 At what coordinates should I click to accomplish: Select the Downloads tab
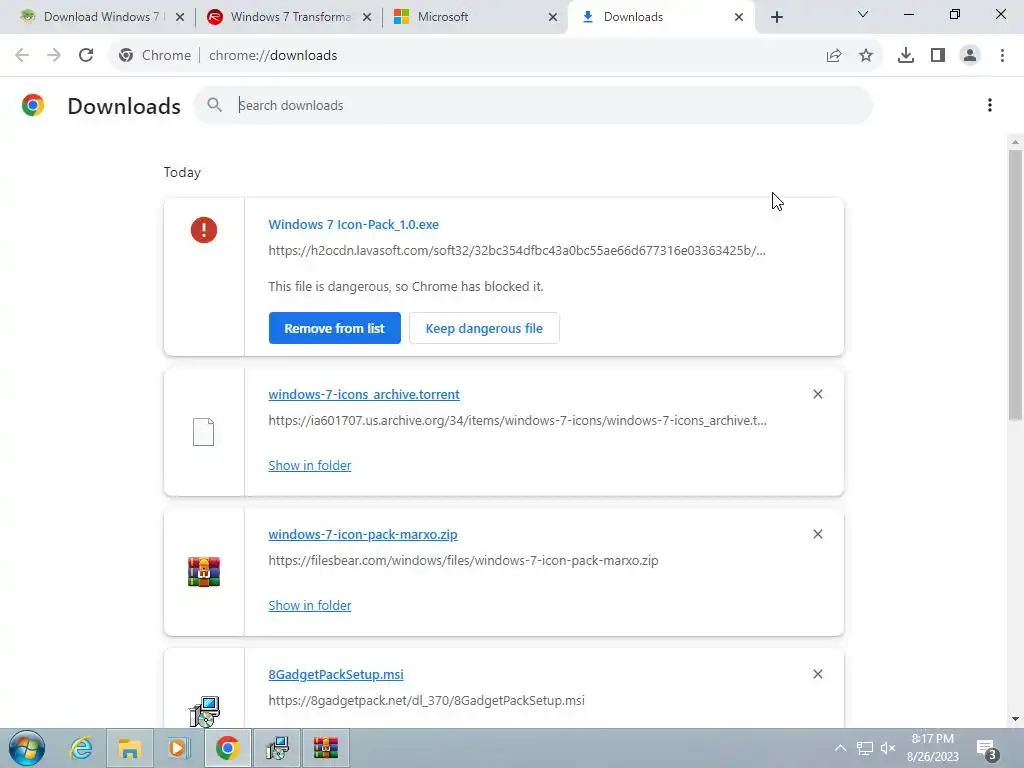(633, 17)
